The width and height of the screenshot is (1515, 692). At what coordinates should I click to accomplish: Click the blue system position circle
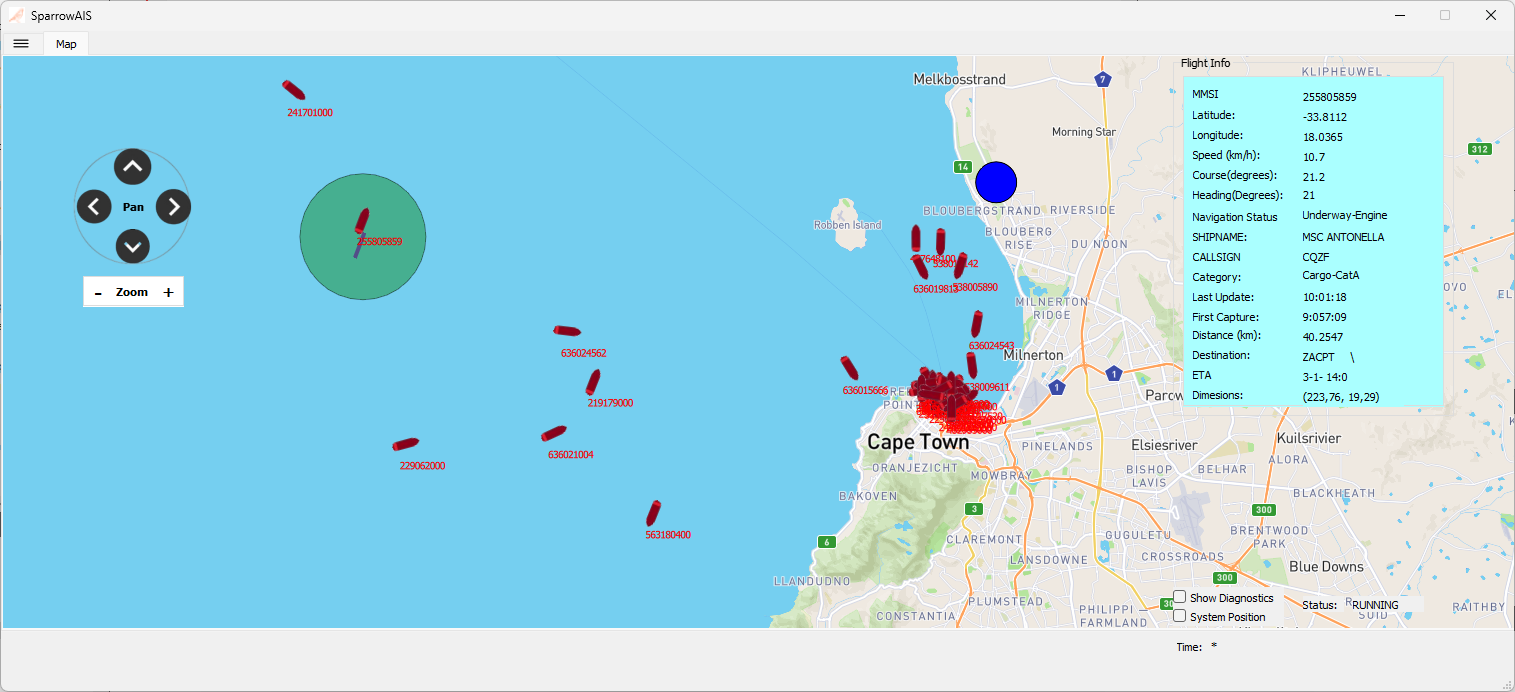tap(995, 182)
